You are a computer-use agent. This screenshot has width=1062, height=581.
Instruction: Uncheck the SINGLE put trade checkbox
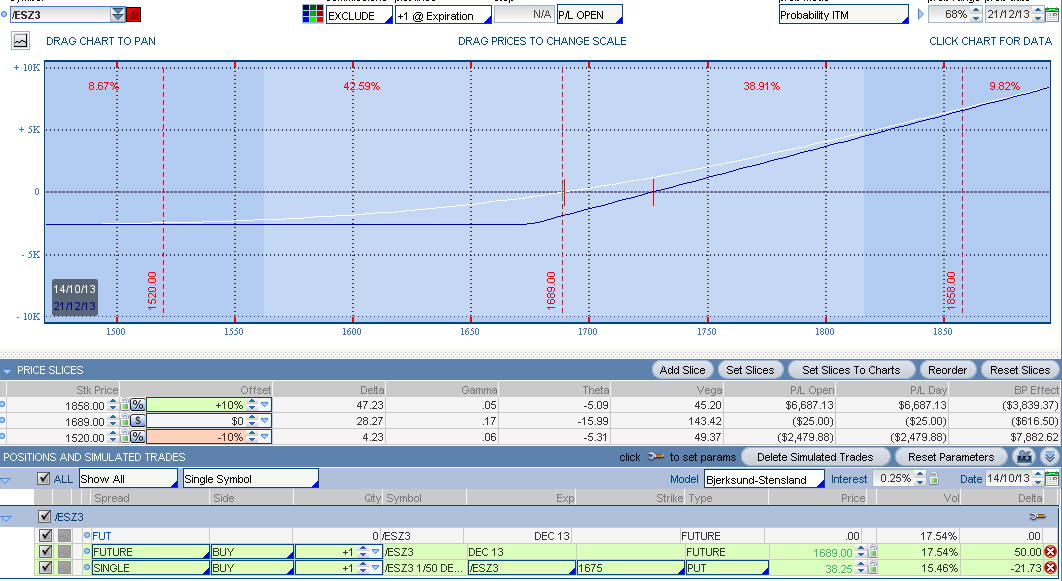(45, 568)
